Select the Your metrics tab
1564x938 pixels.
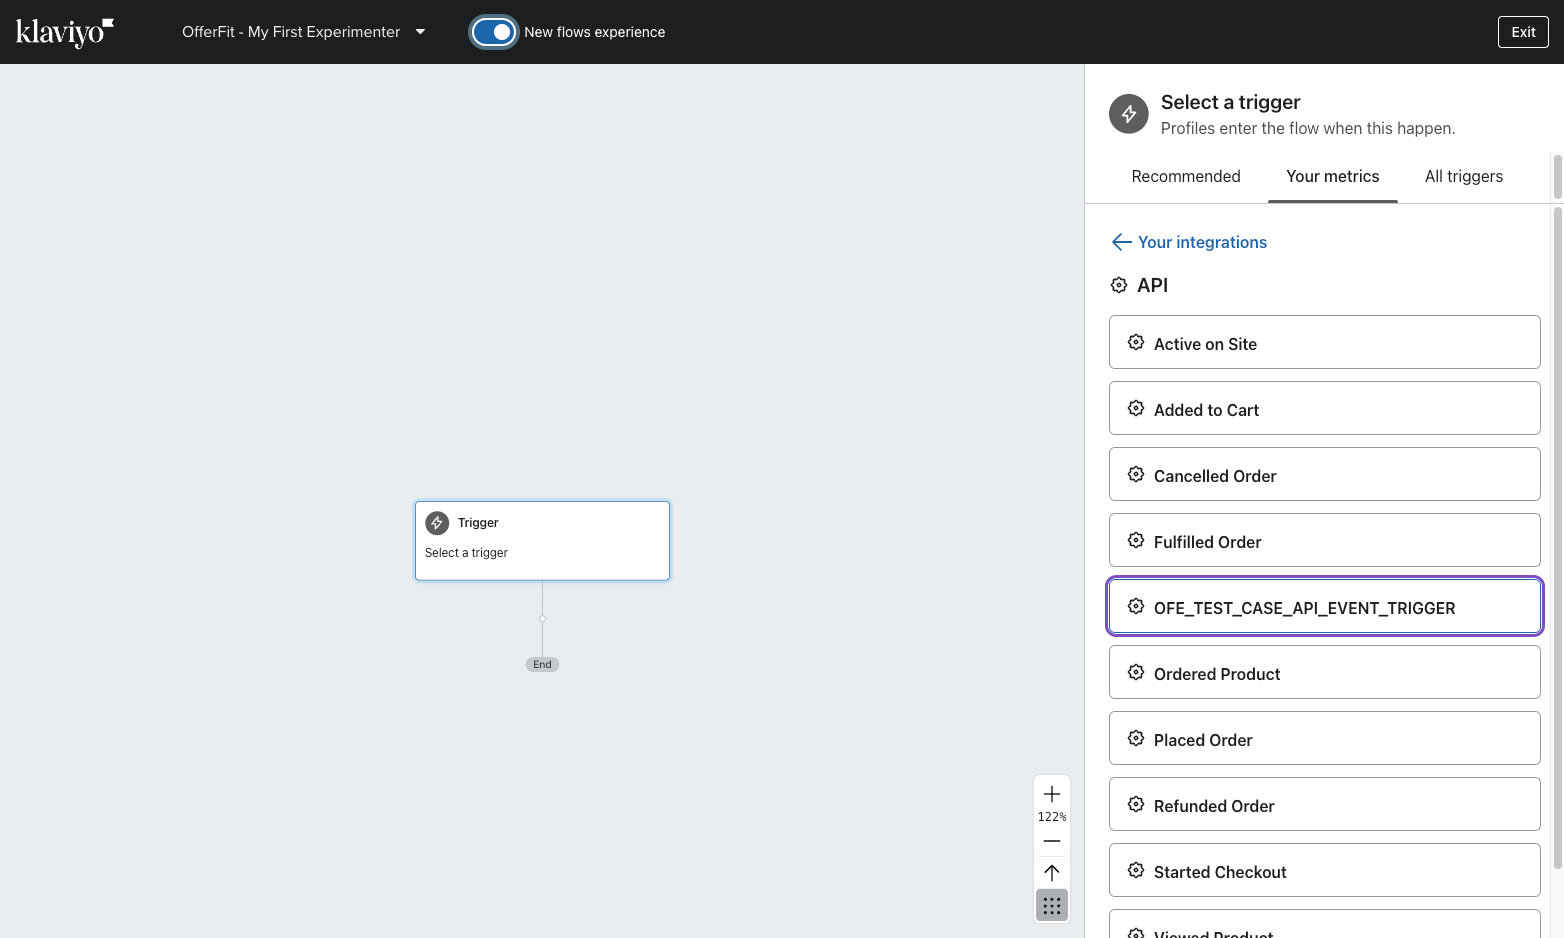click(x=1332, y=176)
